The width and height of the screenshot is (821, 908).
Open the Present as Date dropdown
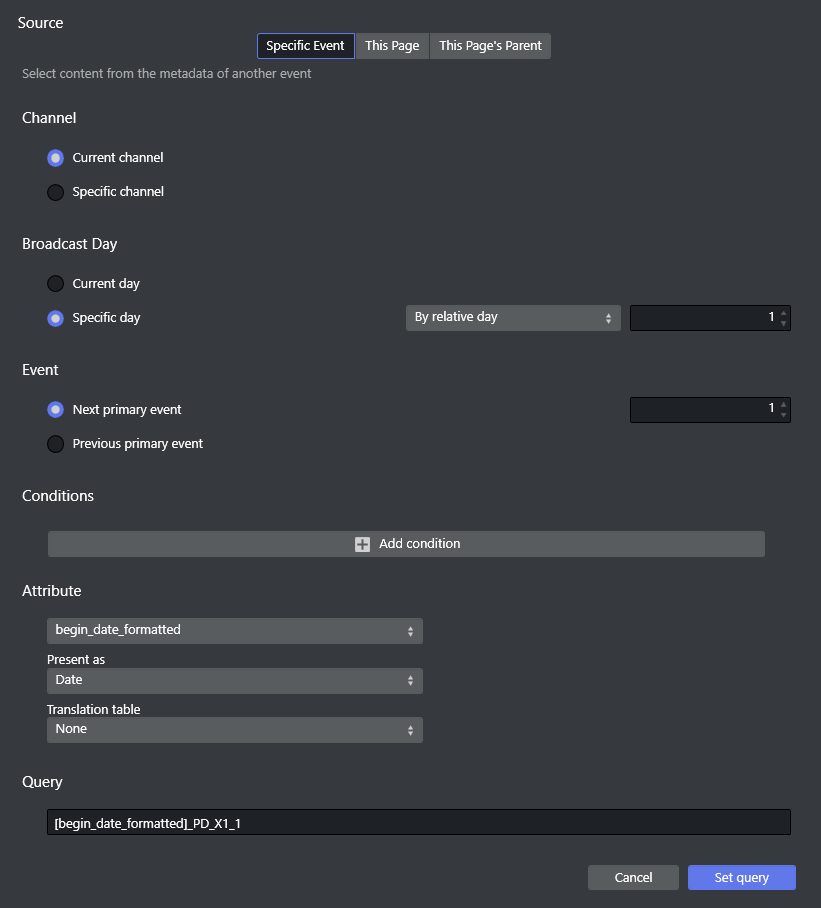[234, 681]
